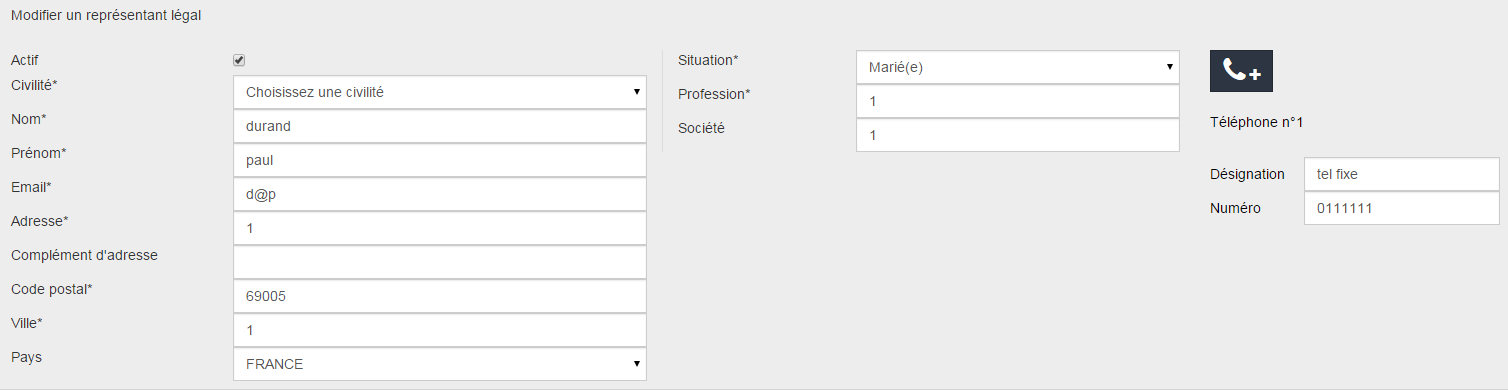Select the Code postal field with 69005
The height and width of the screenshot is (391, 1508).
(440, 296)
